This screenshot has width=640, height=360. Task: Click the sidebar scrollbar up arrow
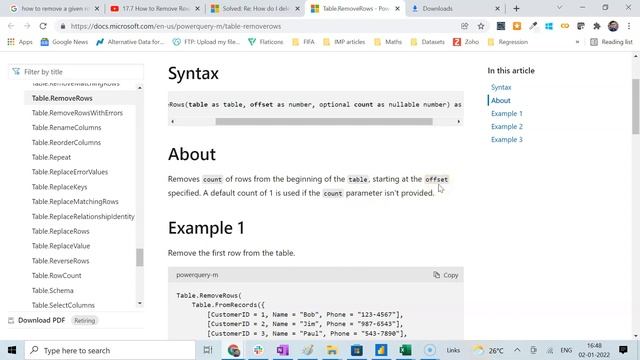[x=140, y=88]
